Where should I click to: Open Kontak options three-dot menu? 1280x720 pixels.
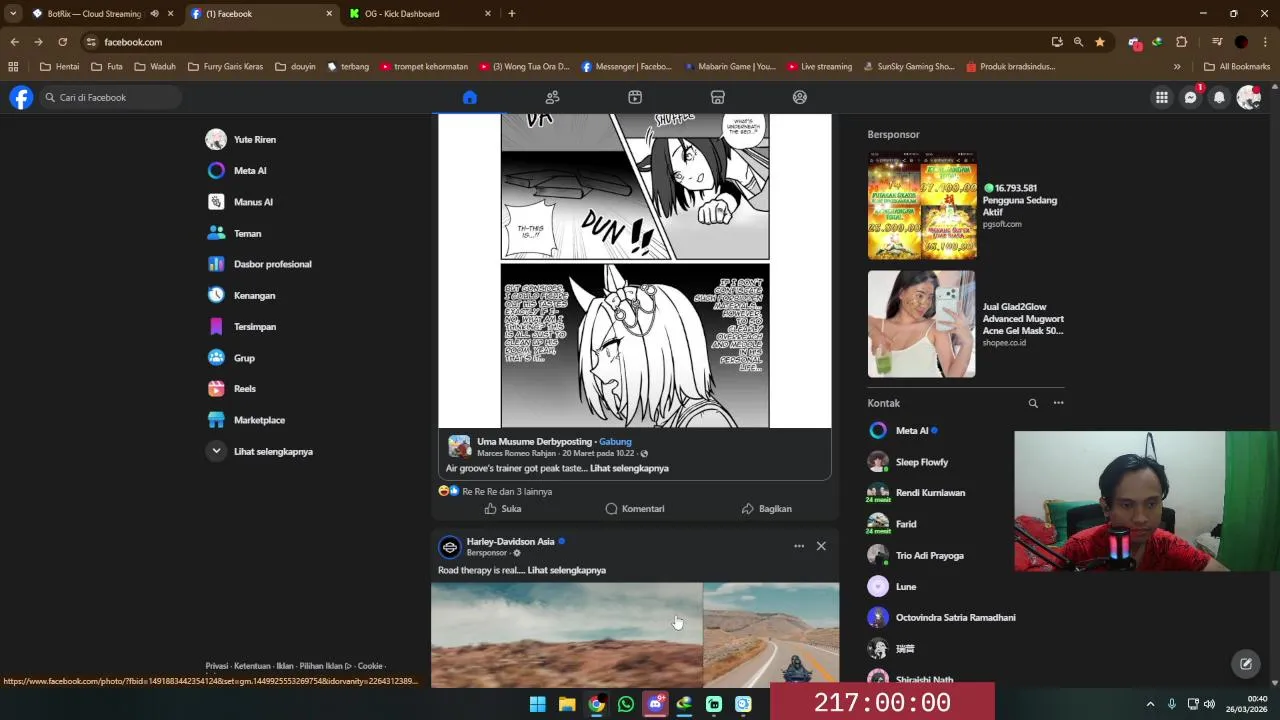coord(1058,403)
